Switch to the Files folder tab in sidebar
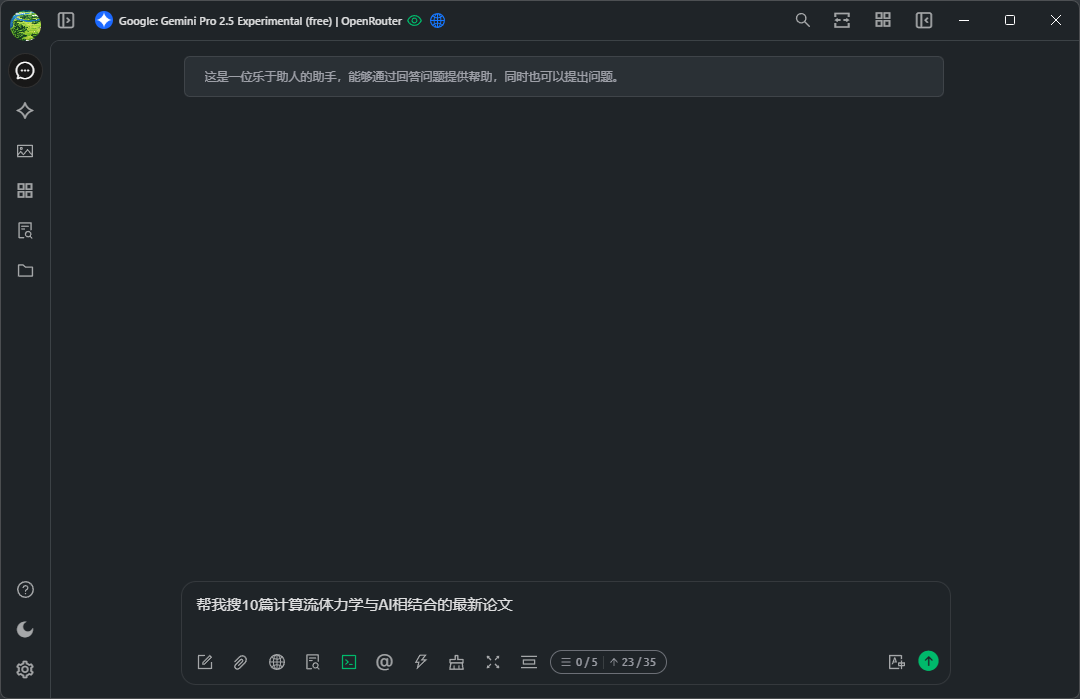The height and width of the screenshot is (699, 1080). (26, 271)
